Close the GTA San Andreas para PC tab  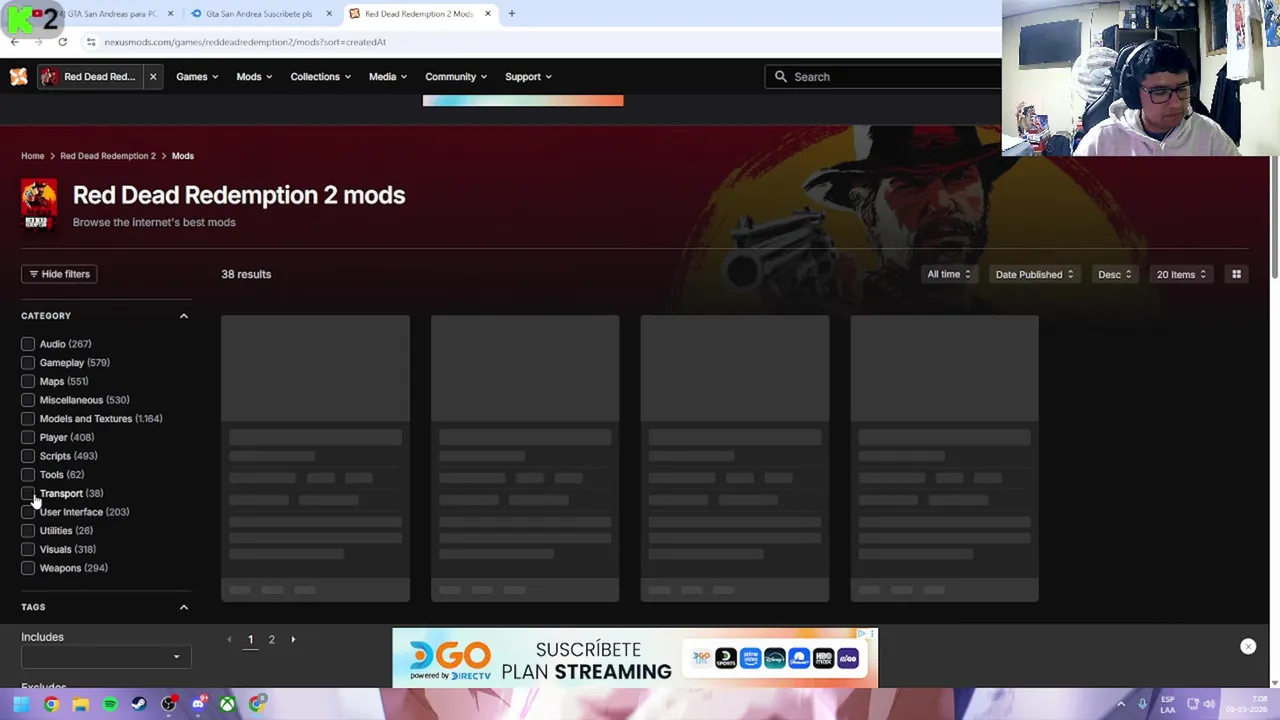pyautogui.click(x=170, y=14)
